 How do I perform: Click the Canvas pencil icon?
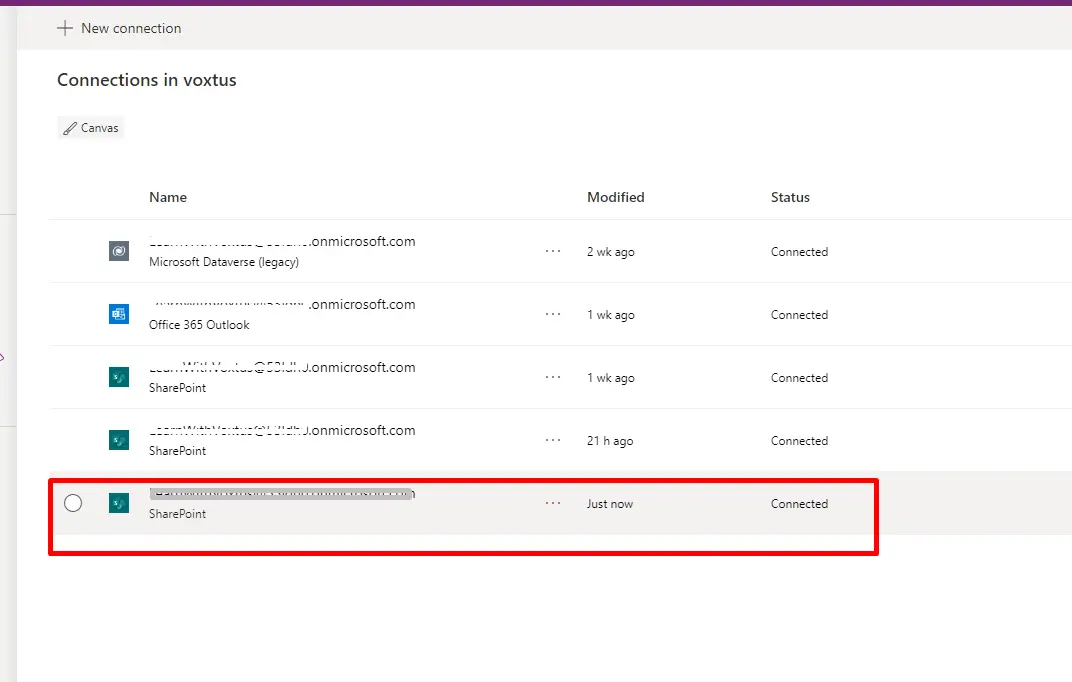tap(70, 128)
